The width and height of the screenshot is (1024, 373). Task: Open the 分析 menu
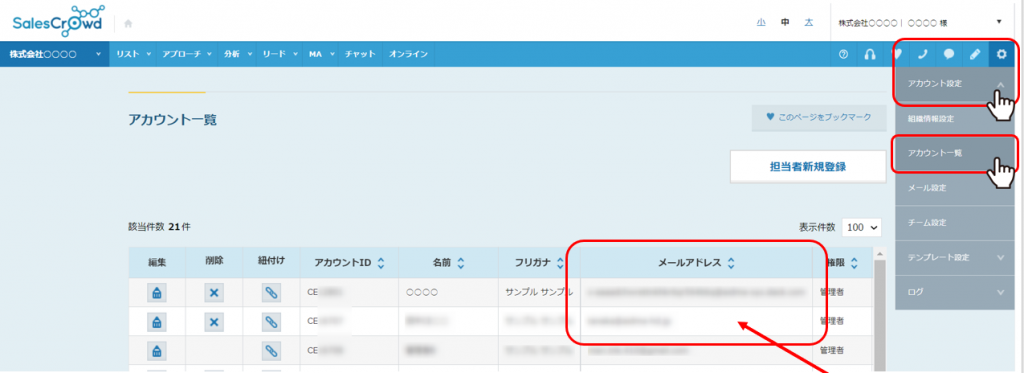coord(236,54)
